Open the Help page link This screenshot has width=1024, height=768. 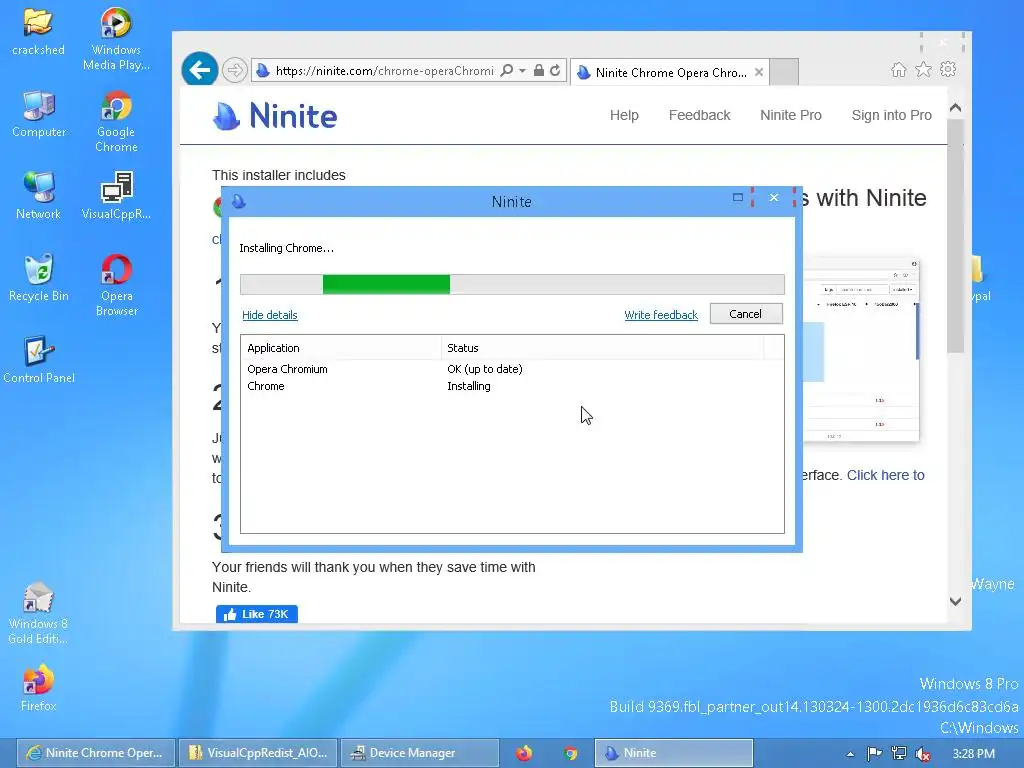click(x=624, y=115)
